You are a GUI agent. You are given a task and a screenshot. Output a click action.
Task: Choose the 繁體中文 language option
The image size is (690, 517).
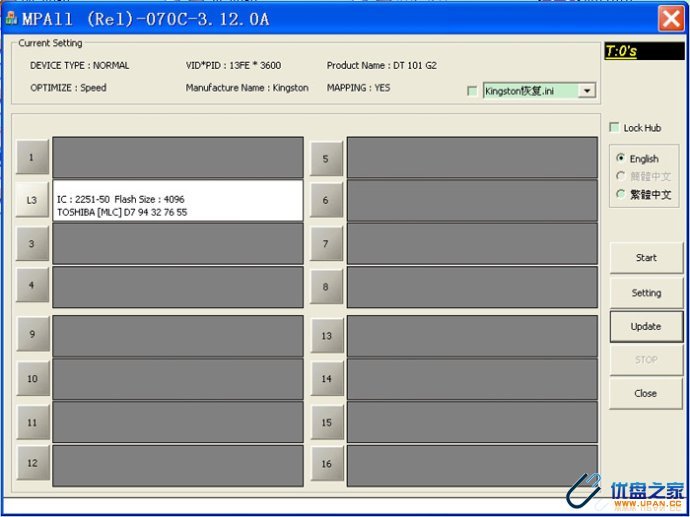621,194
